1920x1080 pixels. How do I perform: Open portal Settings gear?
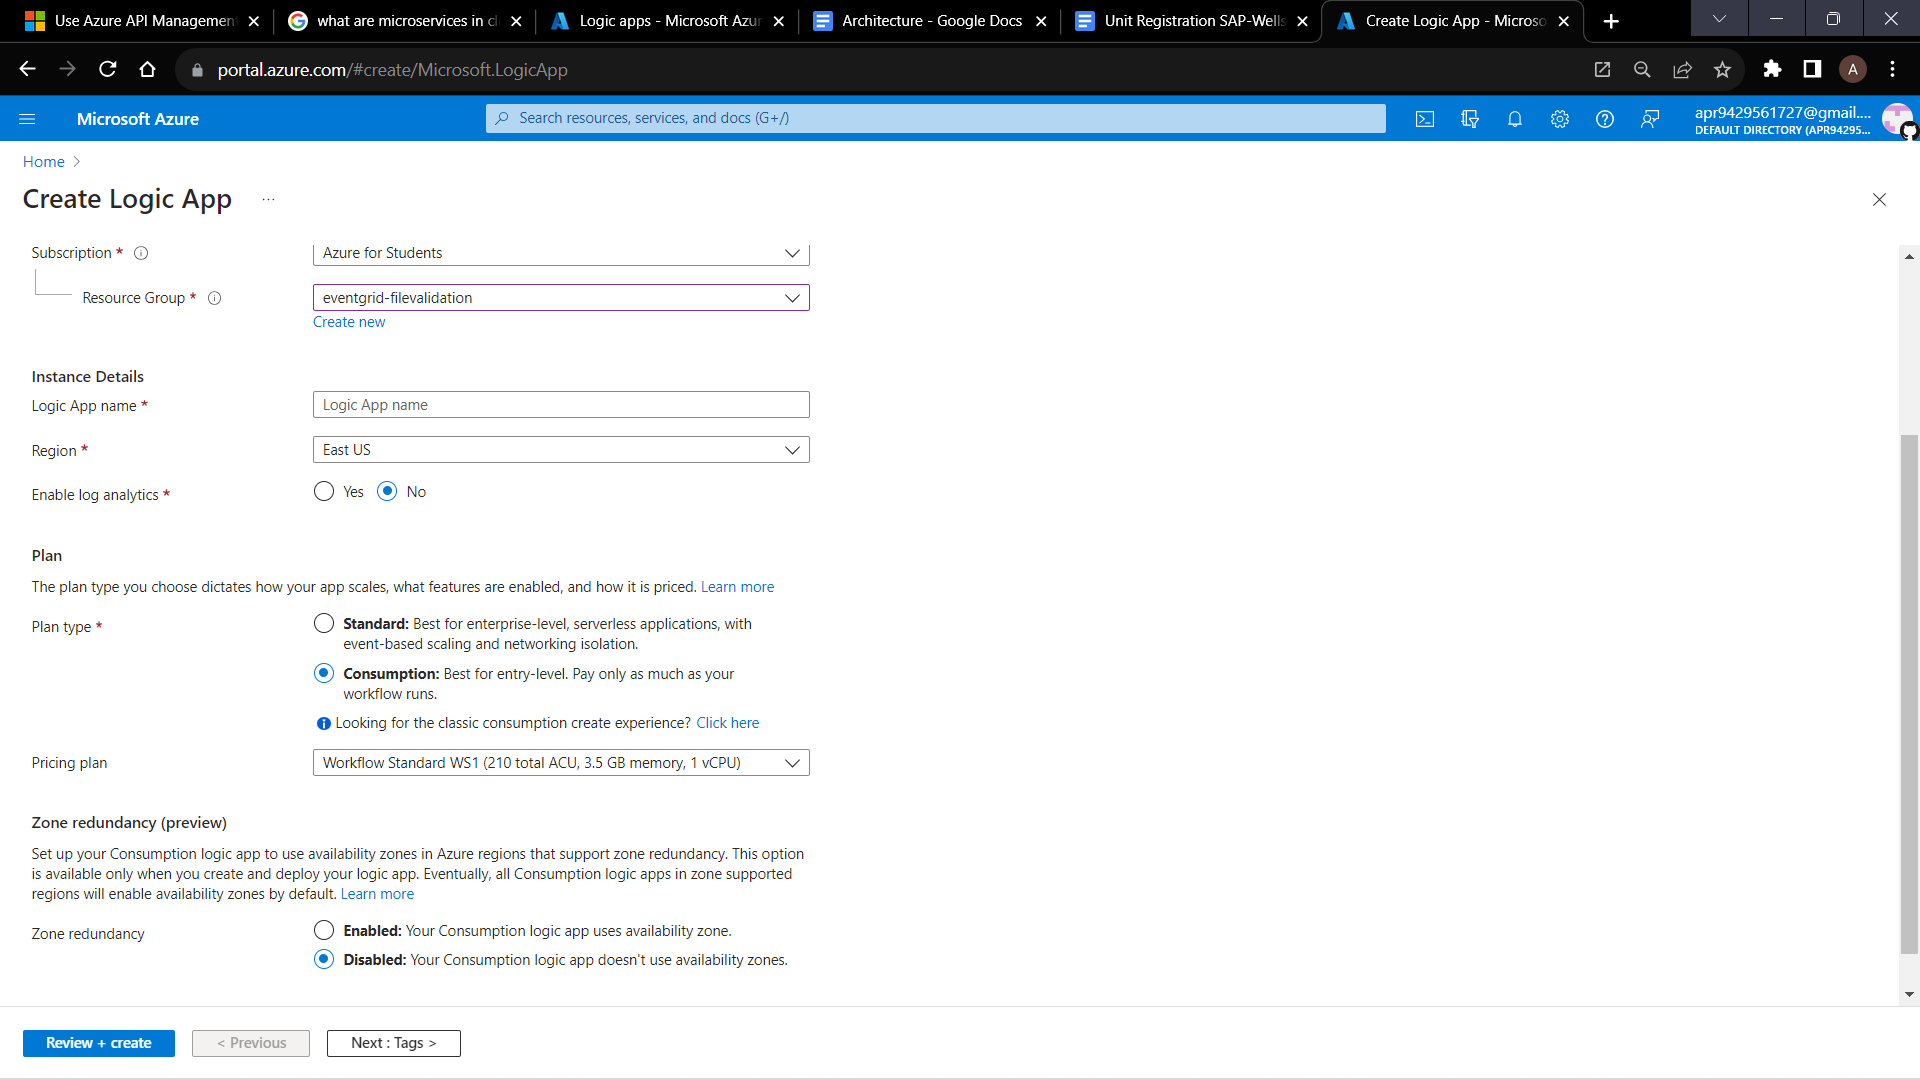tap(1559, 118)
